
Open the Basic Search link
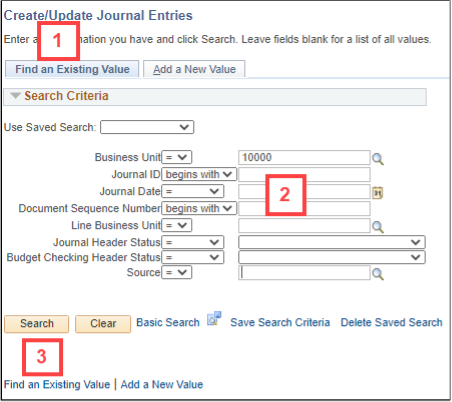(x=168, y=322)
